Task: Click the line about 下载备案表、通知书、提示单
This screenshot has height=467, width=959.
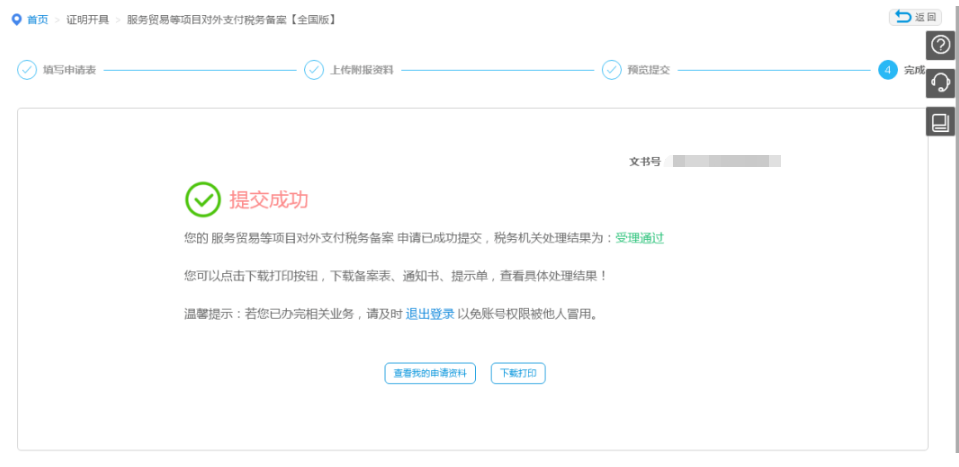Action: [396, 276]
